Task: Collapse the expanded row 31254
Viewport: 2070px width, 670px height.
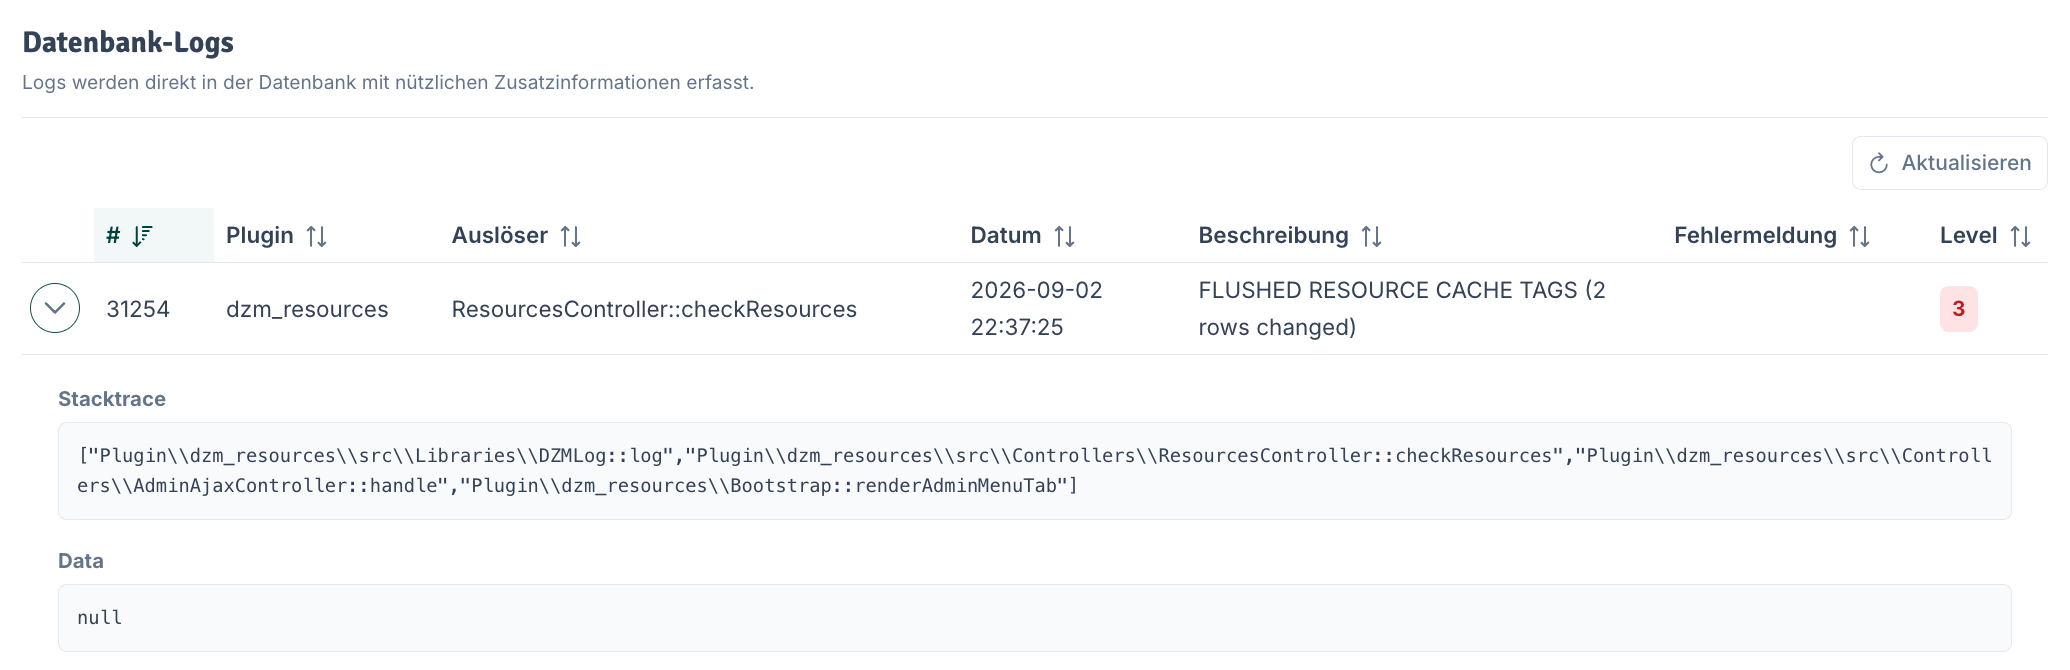Action: pyautogui.click(x=55, y=308)
